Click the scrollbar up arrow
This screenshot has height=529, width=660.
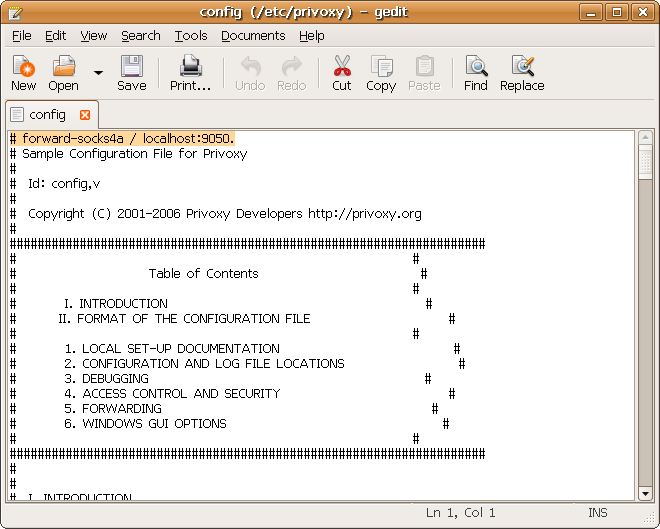(x=645, y=138)
